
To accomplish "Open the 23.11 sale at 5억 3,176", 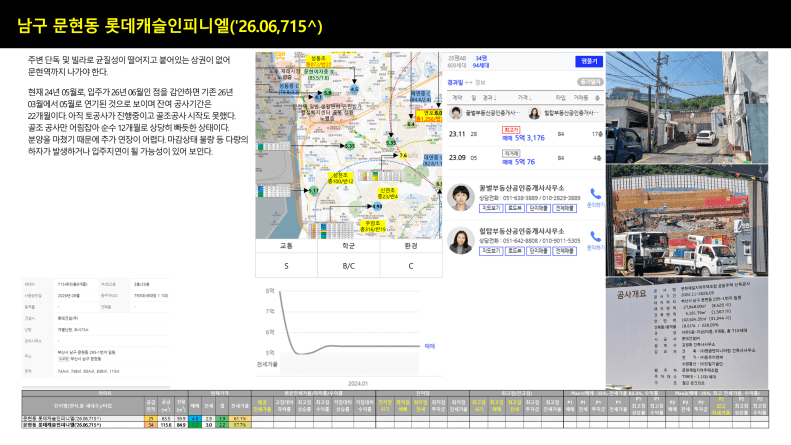I will pos(525,134).
